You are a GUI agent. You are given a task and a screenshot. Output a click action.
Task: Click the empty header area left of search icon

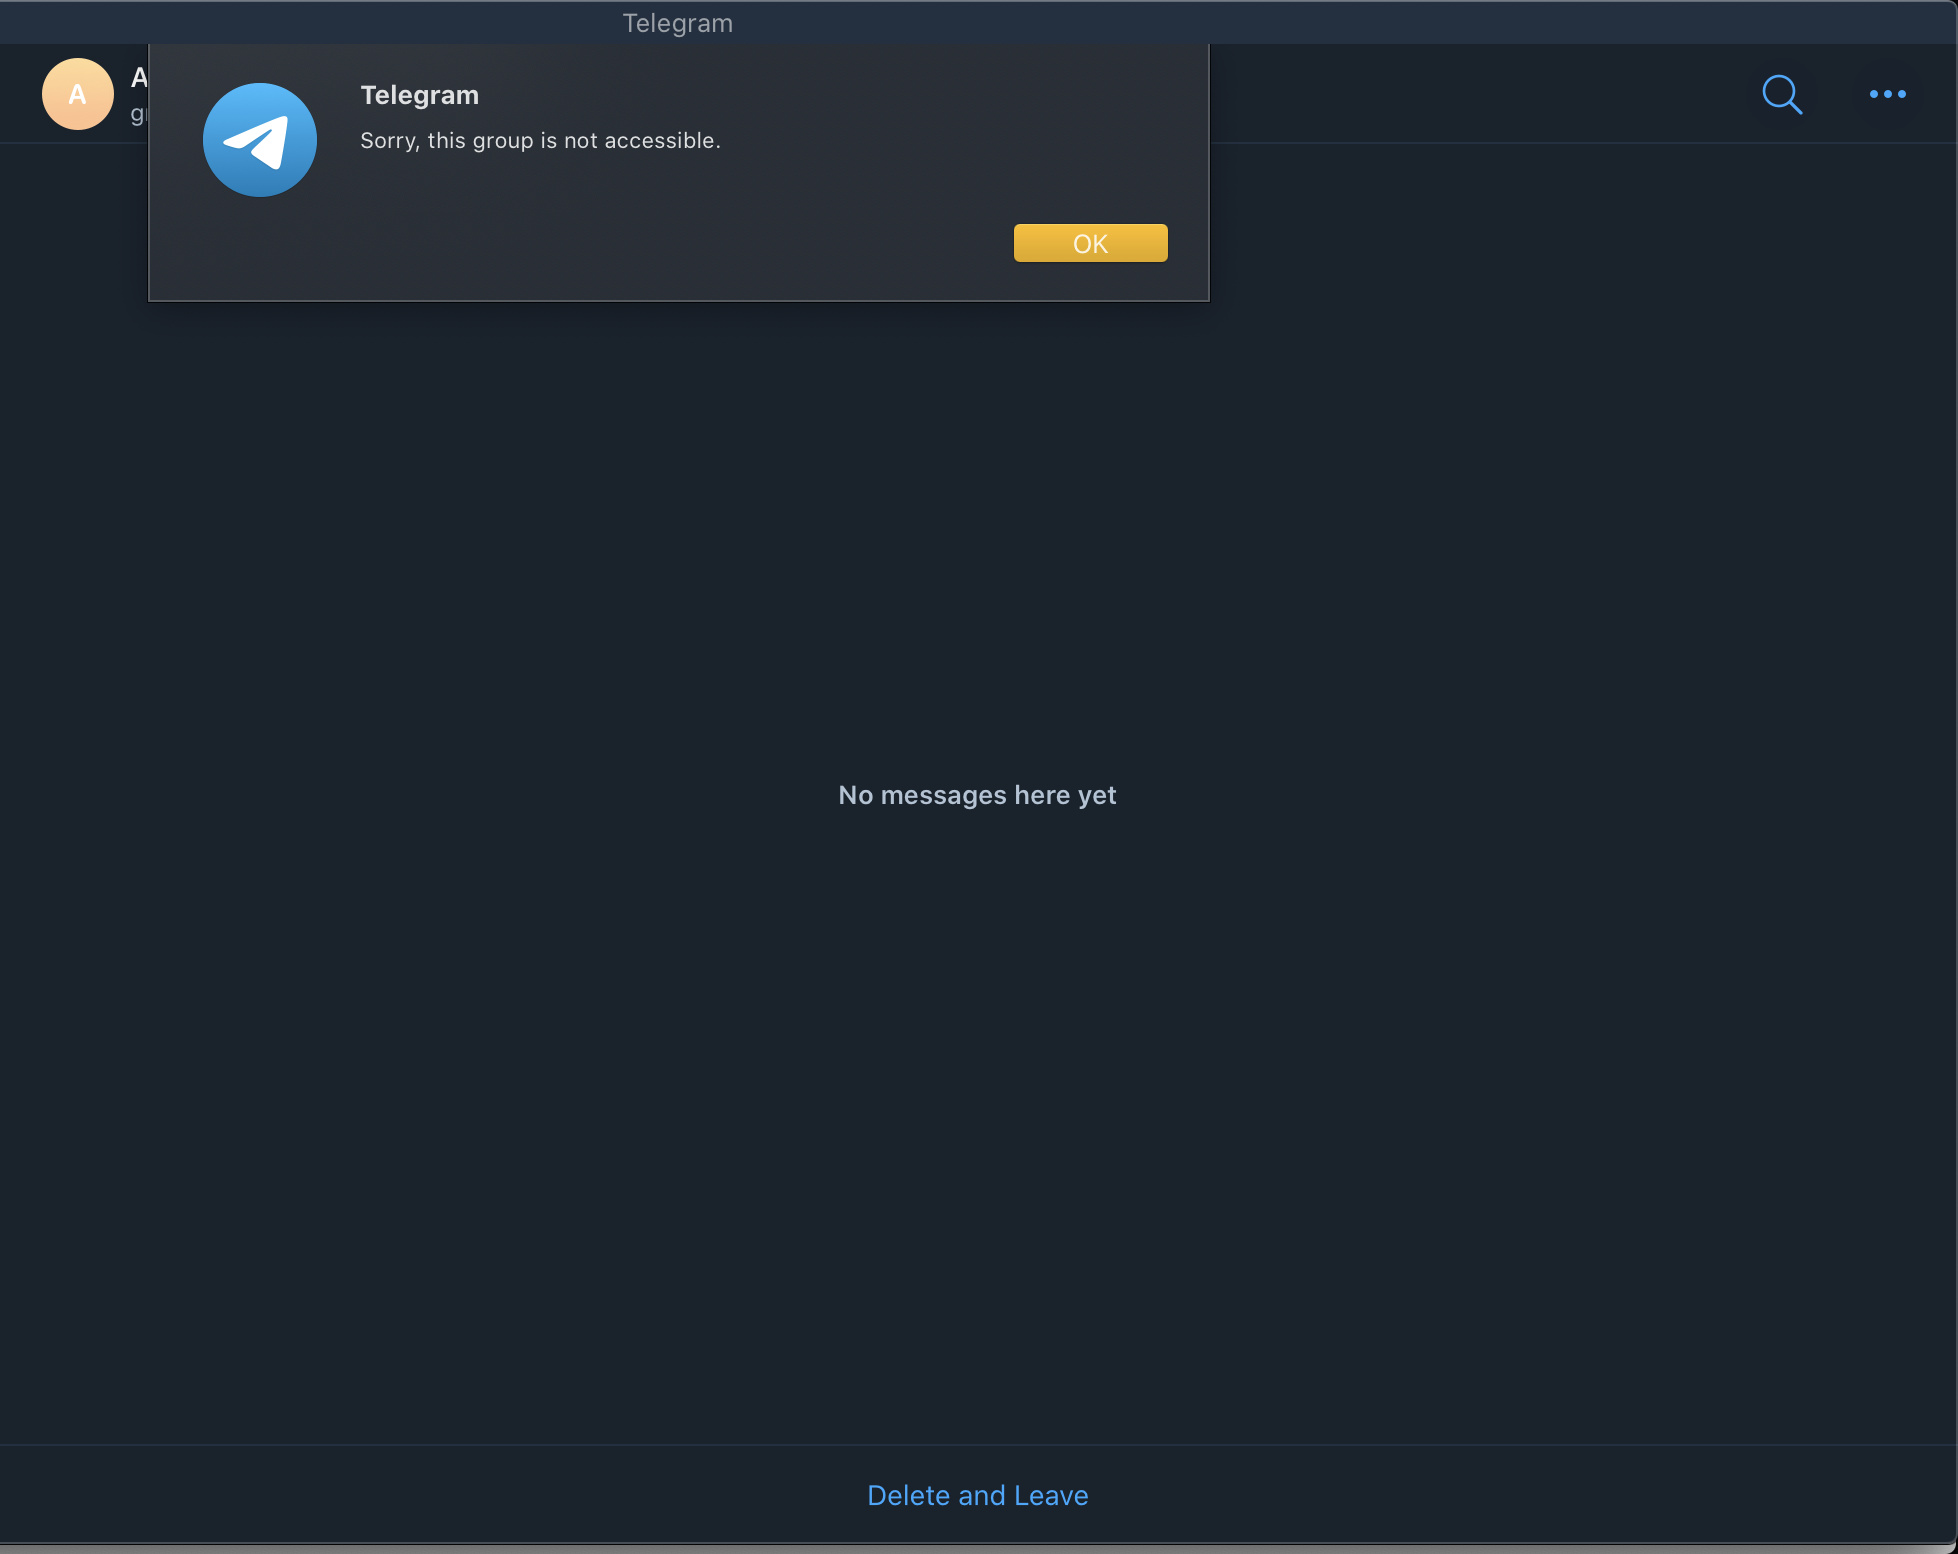tap(1480, 94)
